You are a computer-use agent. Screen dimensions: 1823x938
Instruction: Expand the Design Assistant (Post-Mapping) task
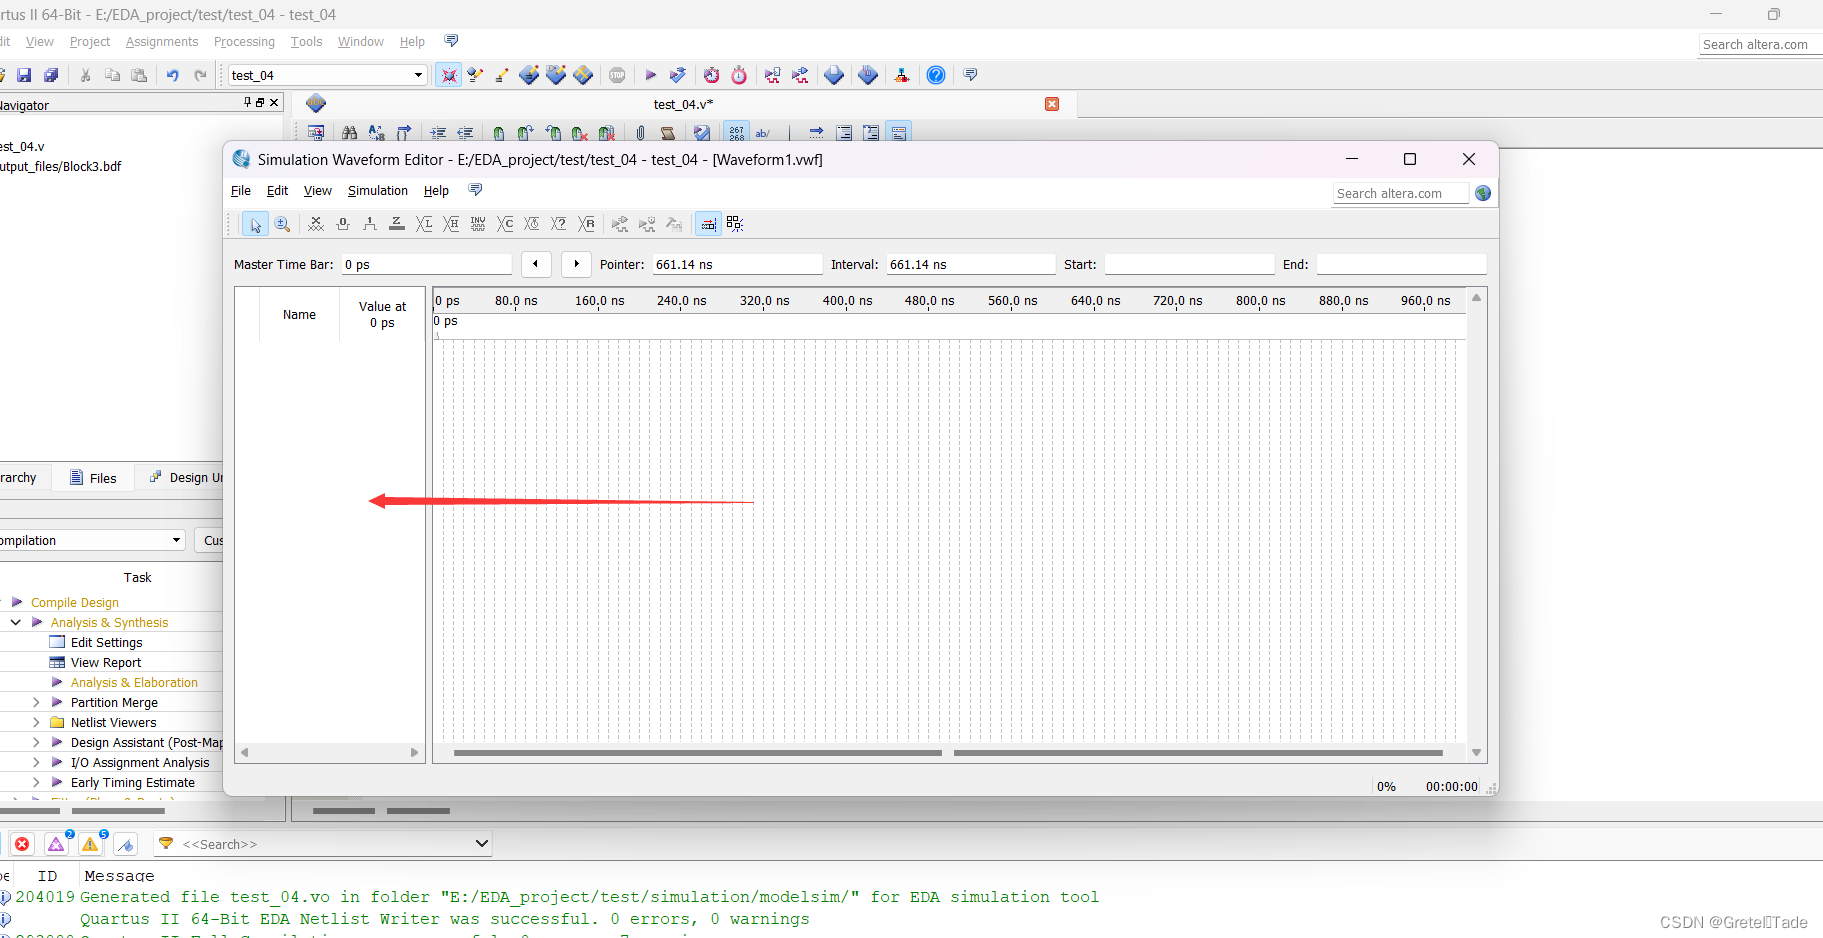click(36, 742)
